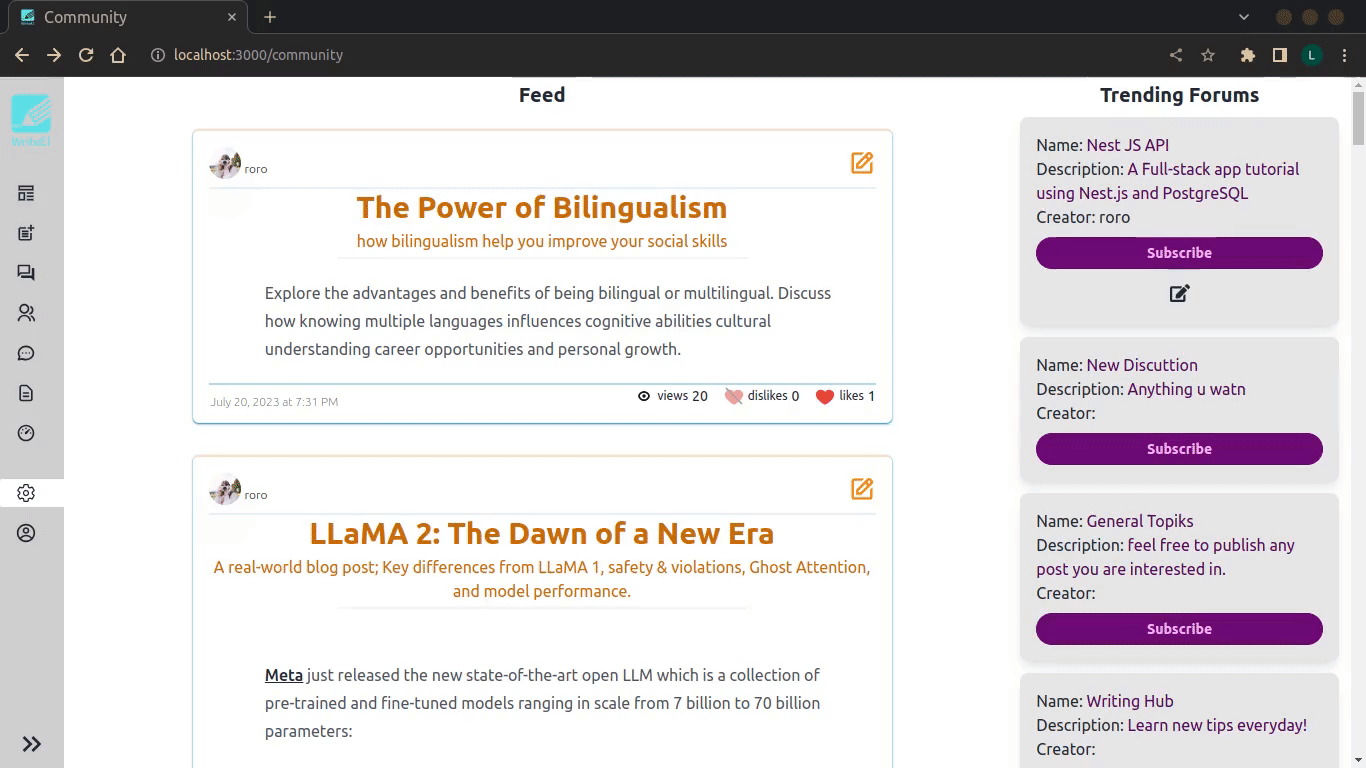This screenshot has height=768, width=1366.
Task: Edit the Nest JS API forum
Action: 1180,293
